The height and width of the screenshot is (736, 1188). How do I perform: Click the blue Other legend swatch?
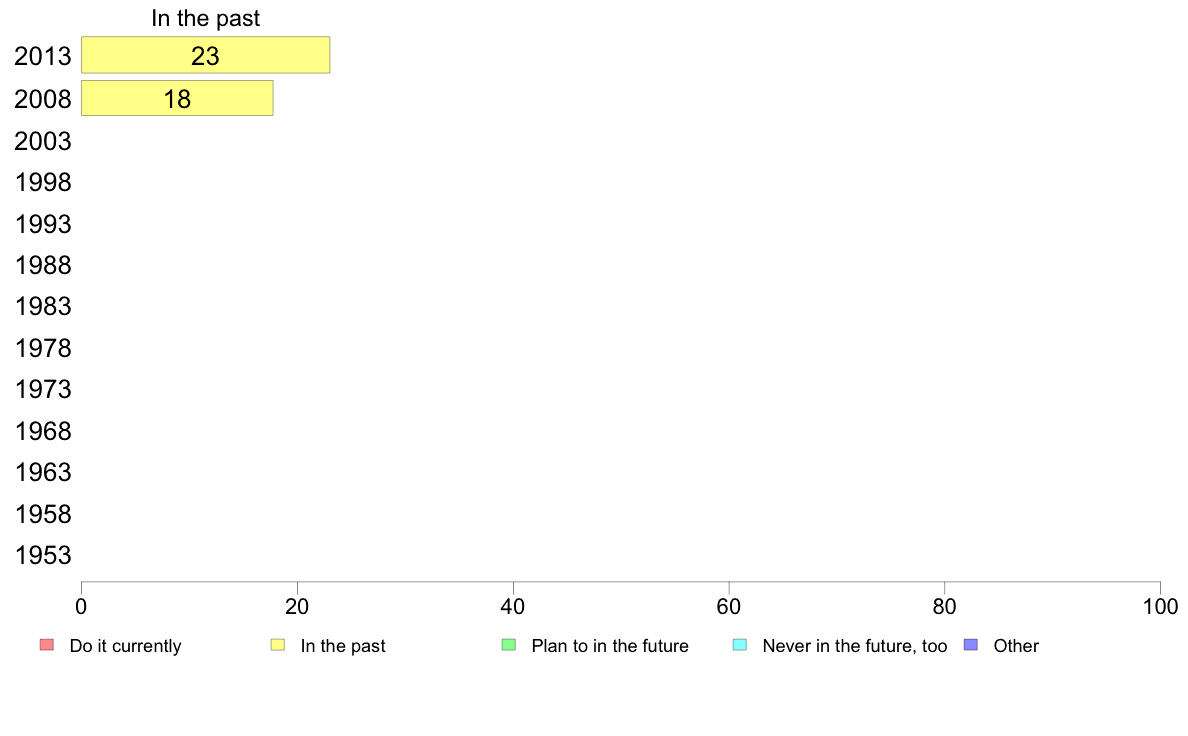point(971,645)
